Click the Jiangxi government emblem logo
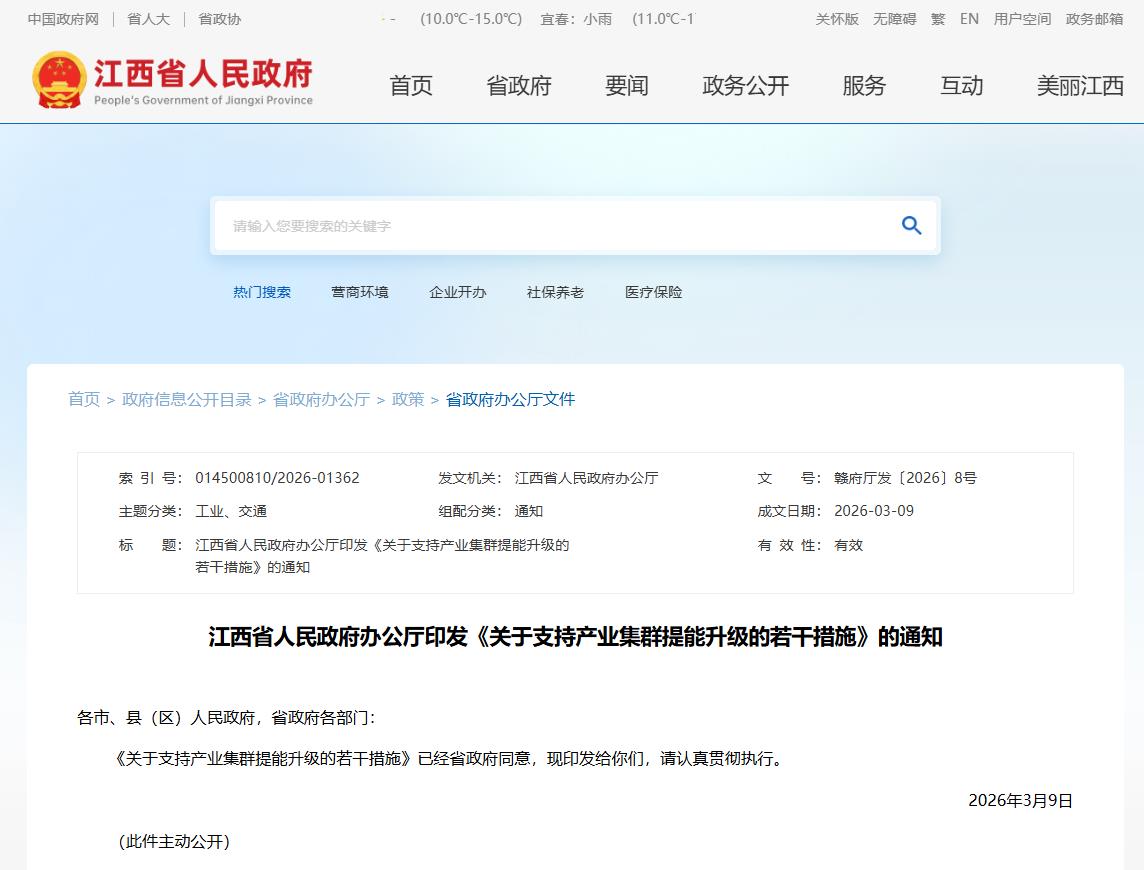This screenshot has height=870, width=1144. point(59,80)
